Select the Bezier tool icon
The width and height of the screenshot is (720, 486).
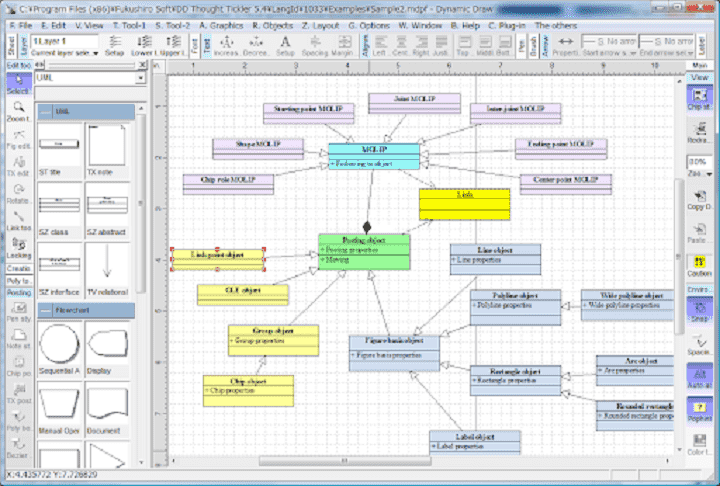point(19,449)
